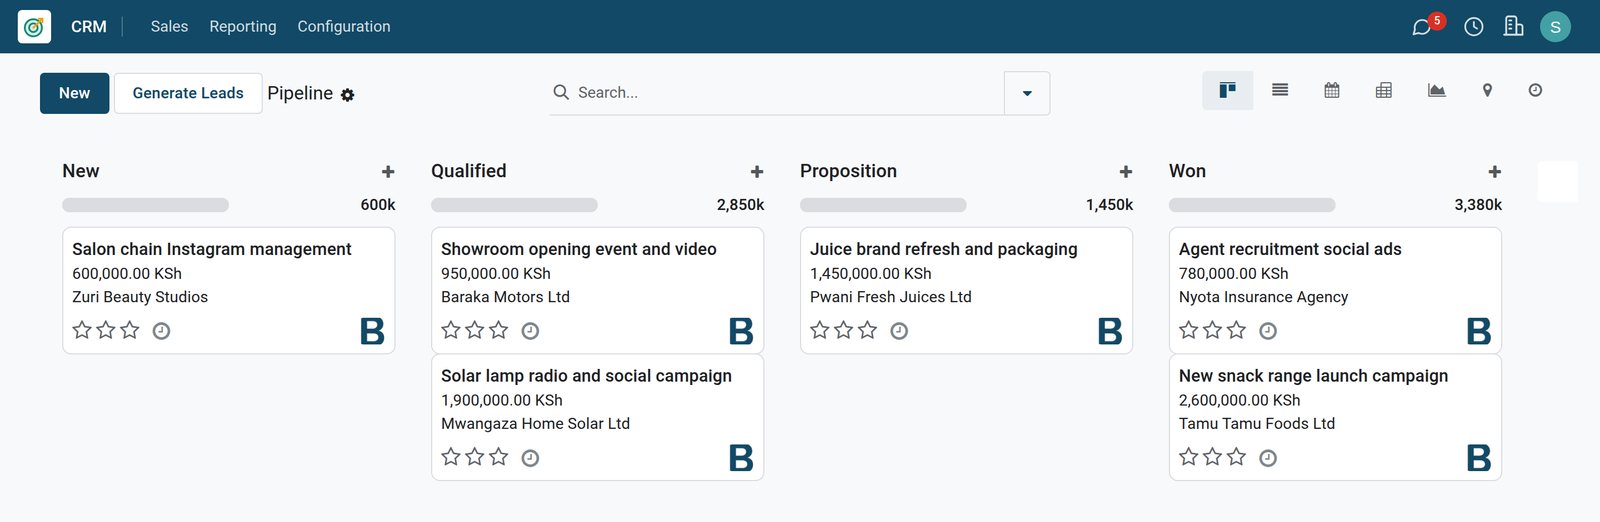Viewport: 1600px width, 522px height.
Task: Switch to Pivot table view
Action: point(1384,91)
